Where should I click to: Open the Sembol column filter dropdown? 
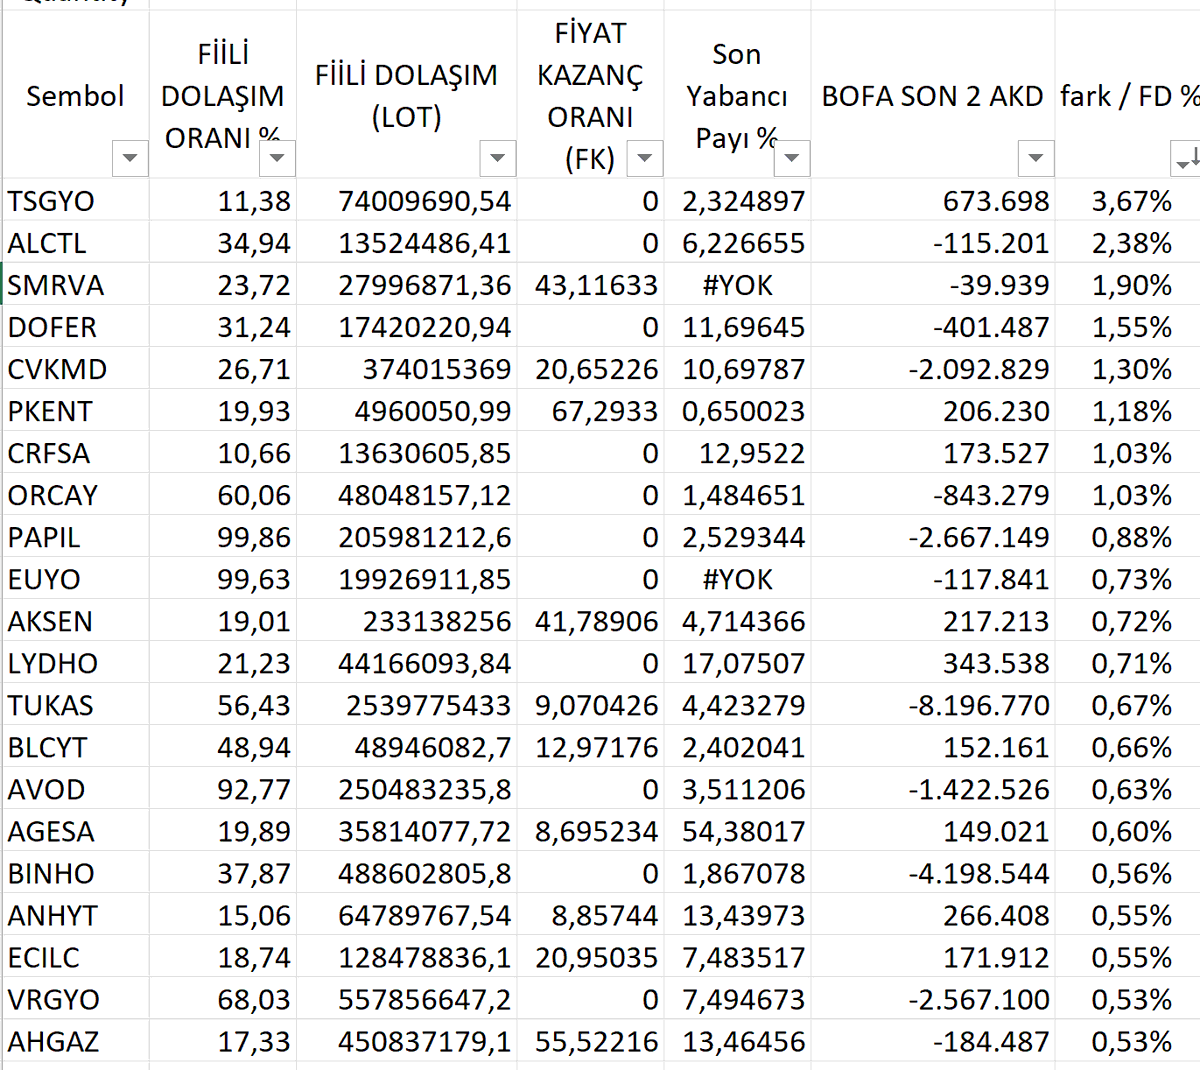click(130, 158)
